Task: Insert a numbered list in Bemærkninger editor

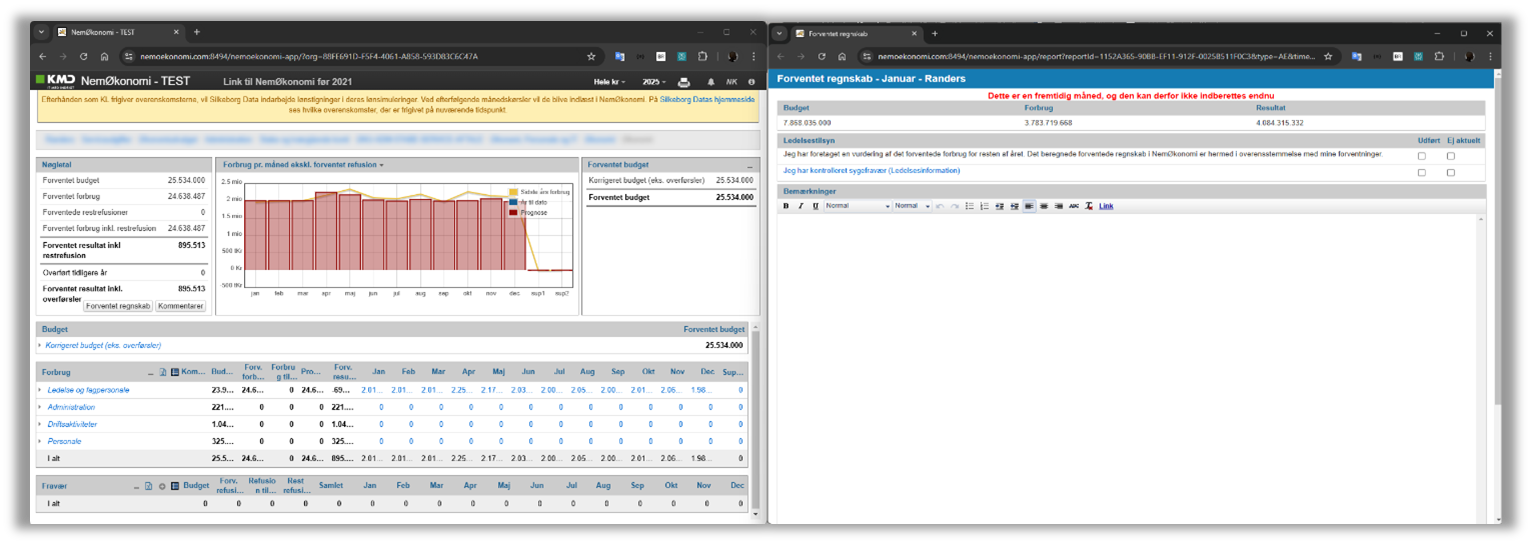Action: (x=984, y=206)
